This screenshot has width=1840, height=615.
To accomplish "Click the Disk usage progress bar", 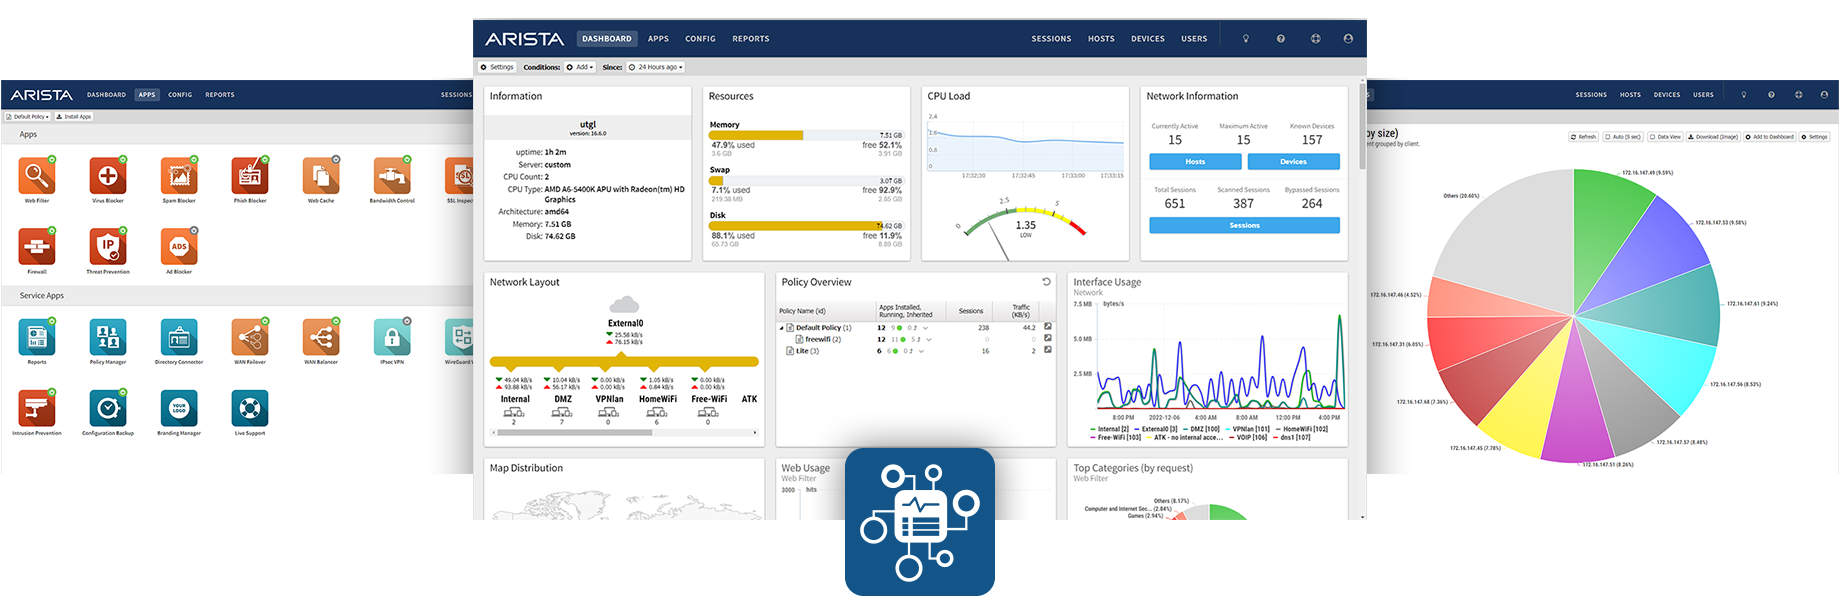I will click(x=805, y=226).
